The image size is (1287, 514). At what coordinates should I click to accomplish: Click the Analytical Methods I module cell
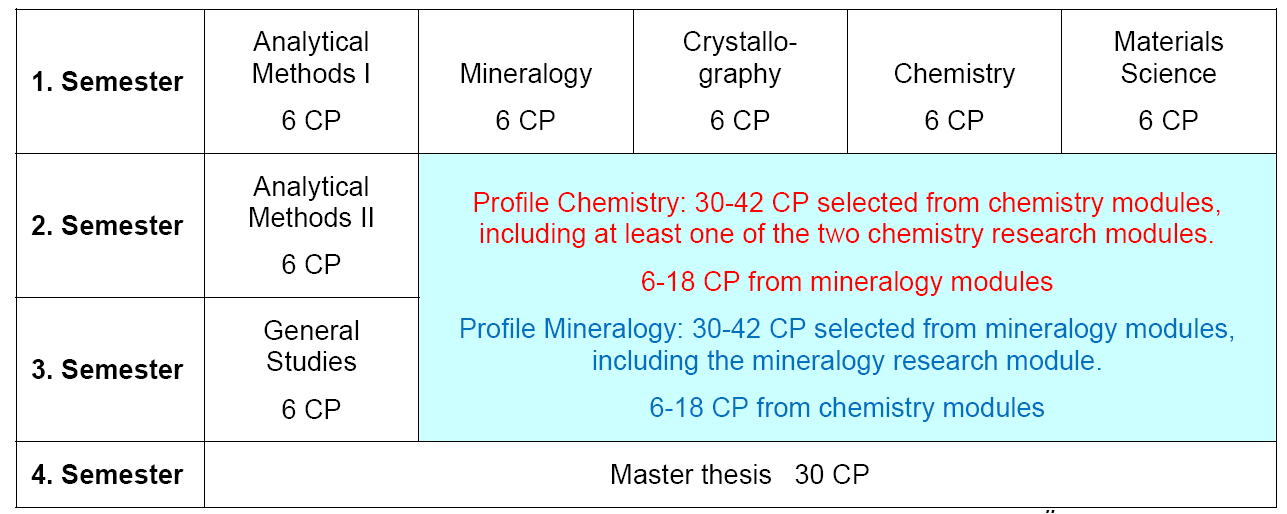(x=311, y=81)
